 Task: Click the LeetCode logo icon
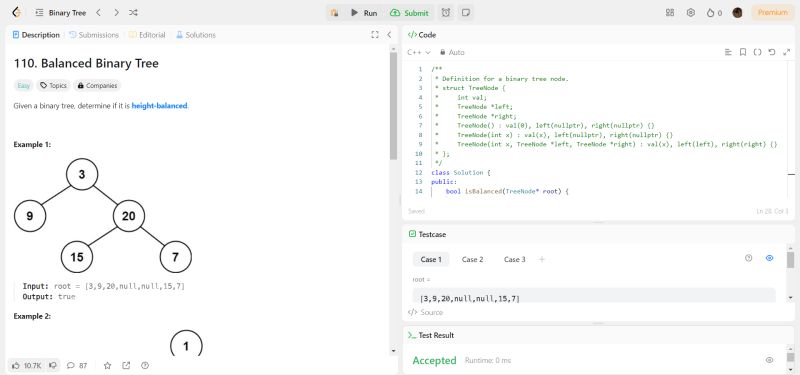click(16, 13)
